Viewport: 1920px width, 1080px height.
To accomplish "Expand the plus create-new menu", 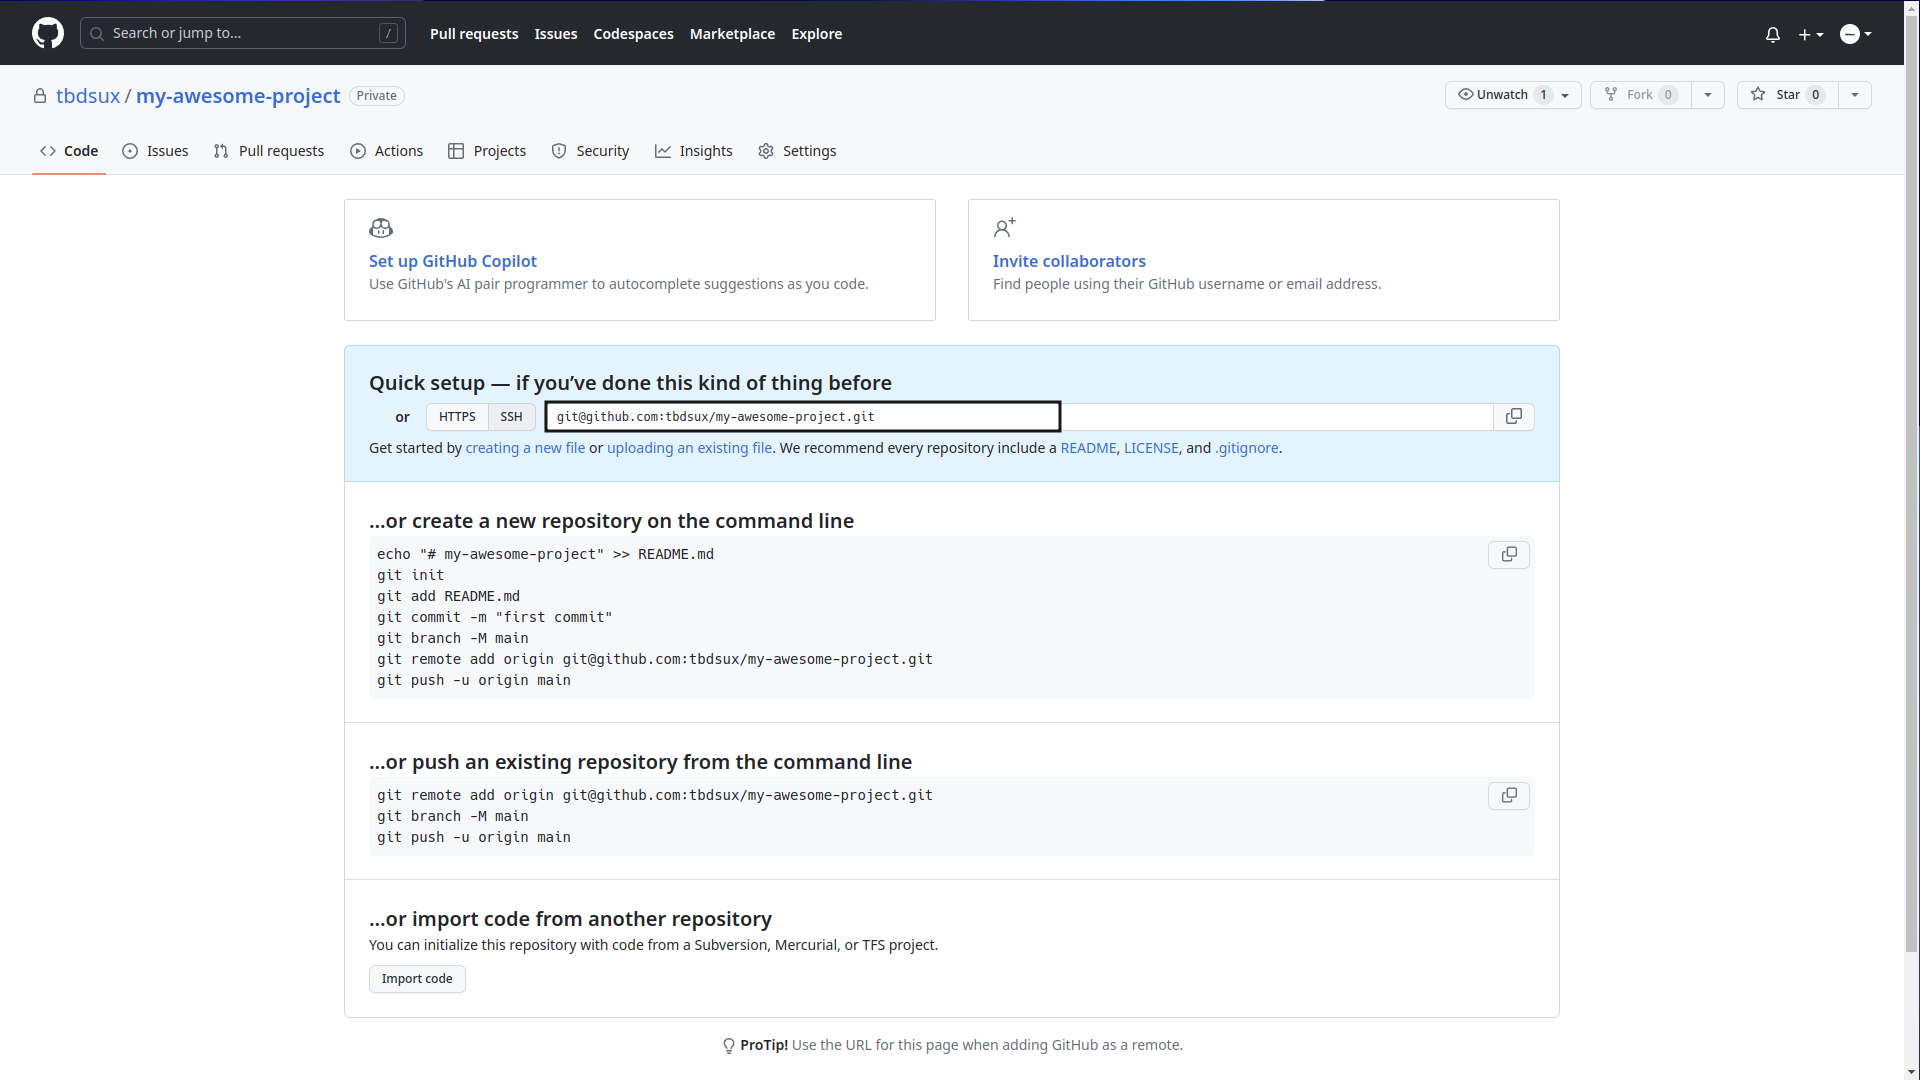I will coord(1811,34).
